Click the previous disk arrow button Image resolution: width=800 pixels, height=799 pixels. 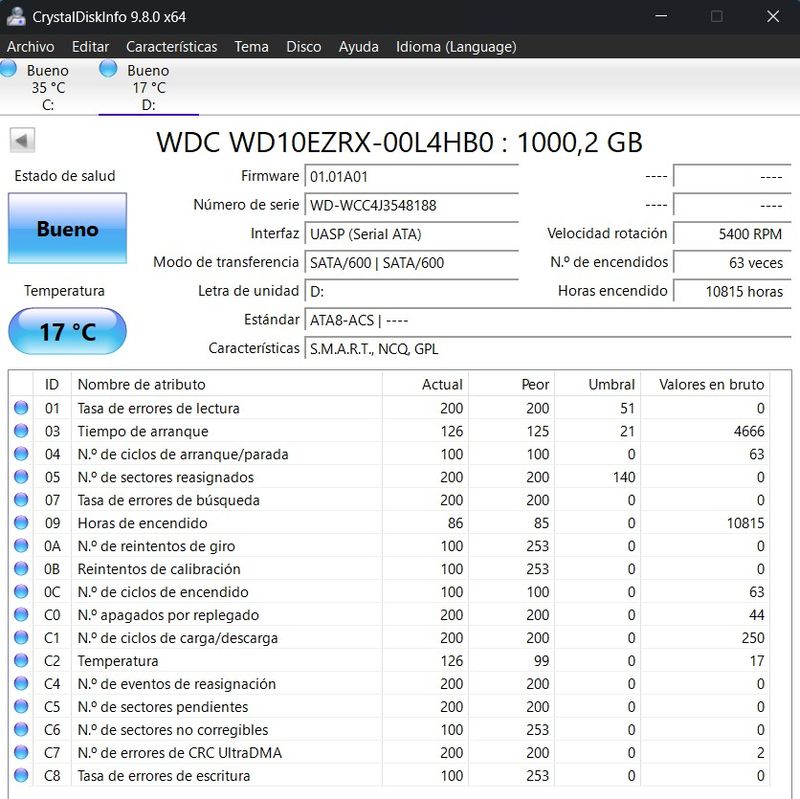pyautogui.click(x=22, y=140)
